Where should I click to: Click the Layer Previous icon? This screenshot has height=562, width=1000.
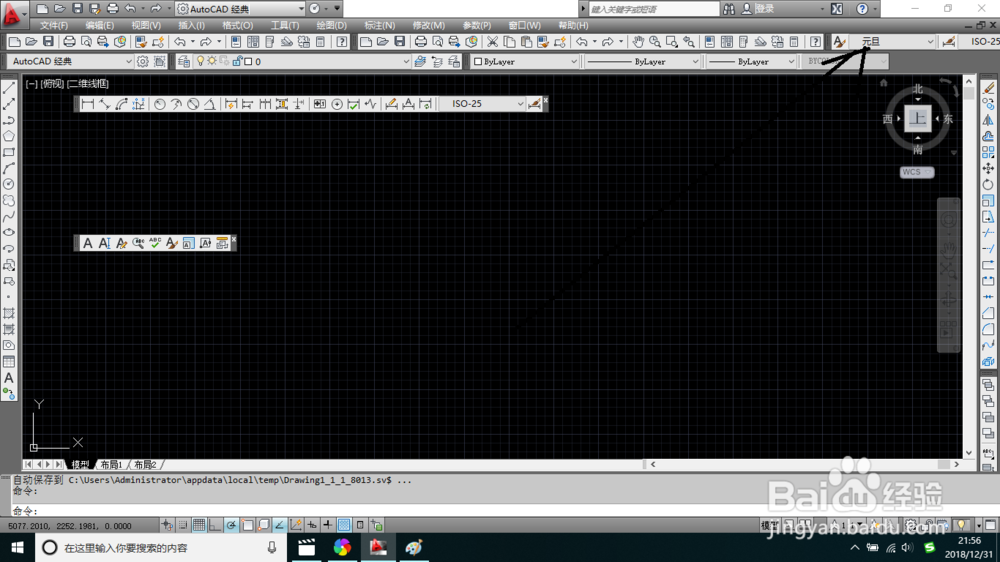[x=437, y=61]
